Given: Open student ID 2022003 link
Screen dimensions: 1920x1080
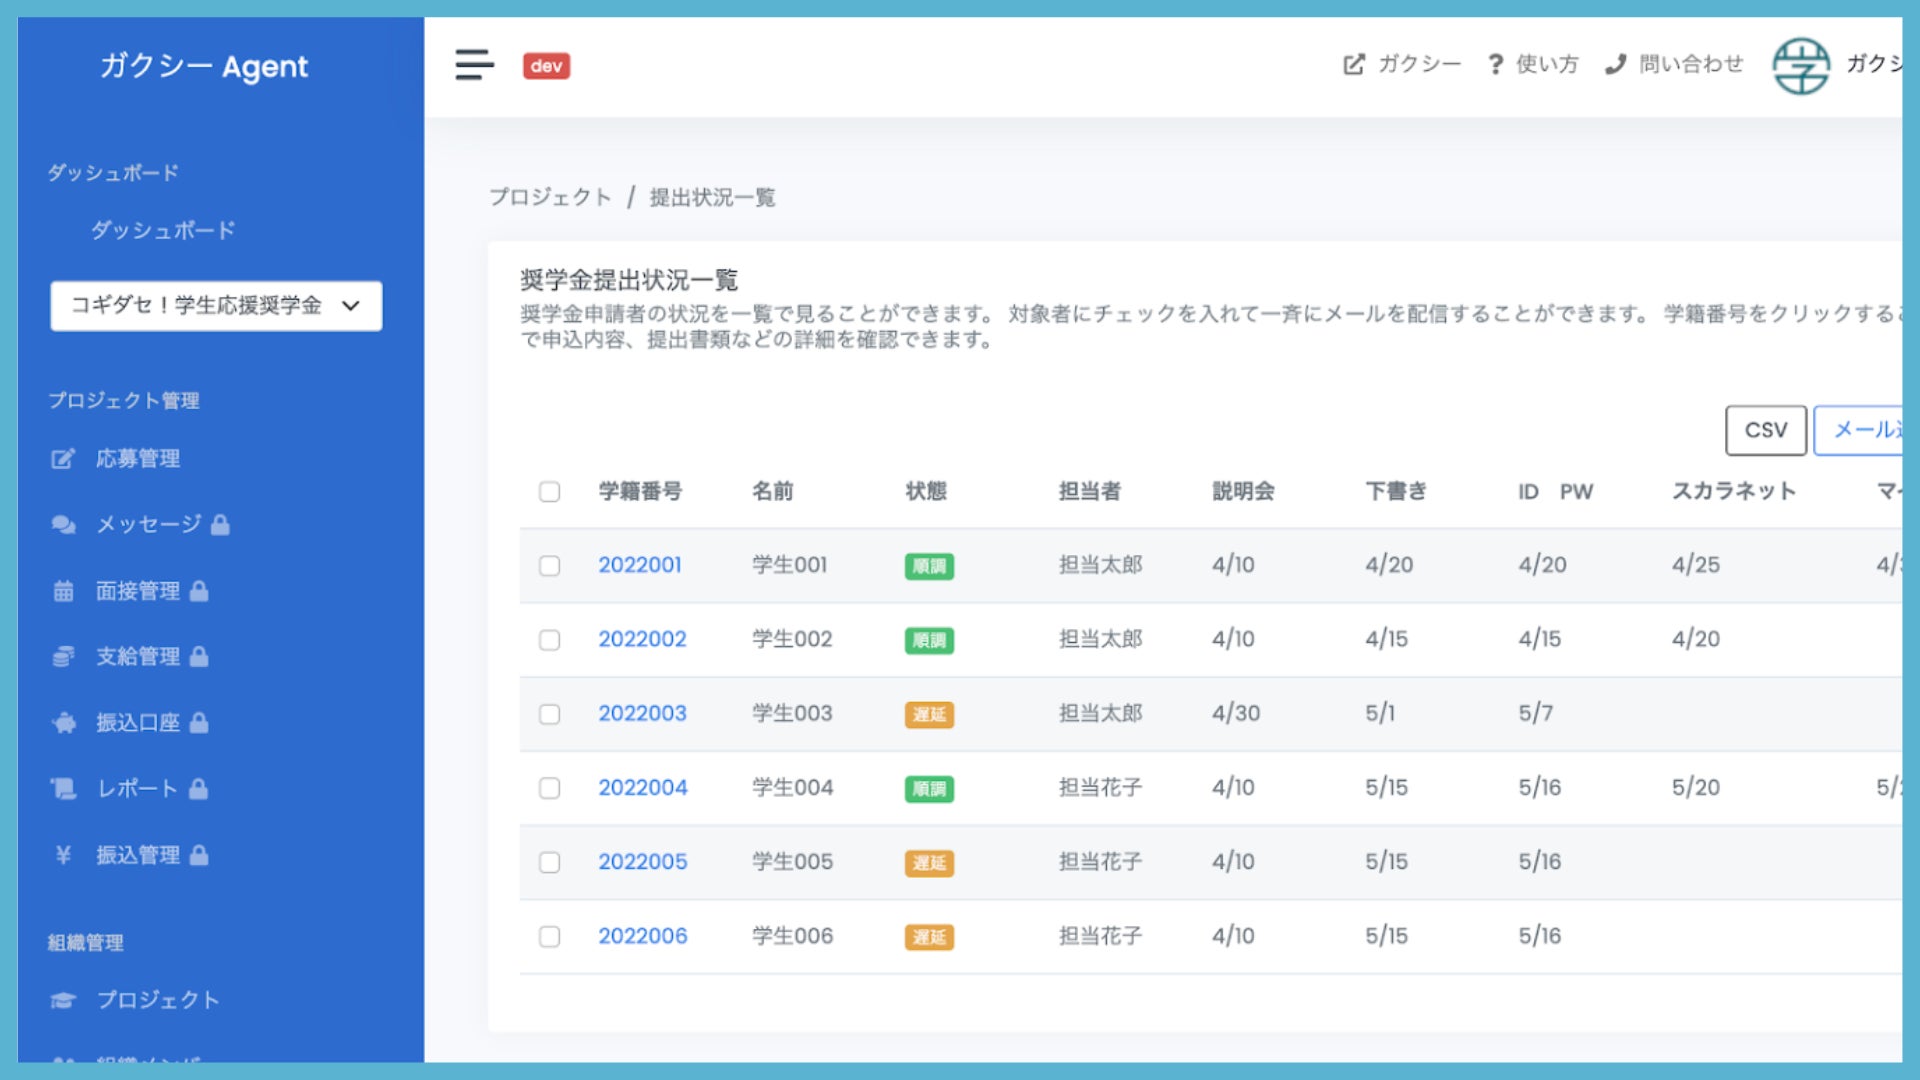Looking at the screenshot, I should [642, 714].
